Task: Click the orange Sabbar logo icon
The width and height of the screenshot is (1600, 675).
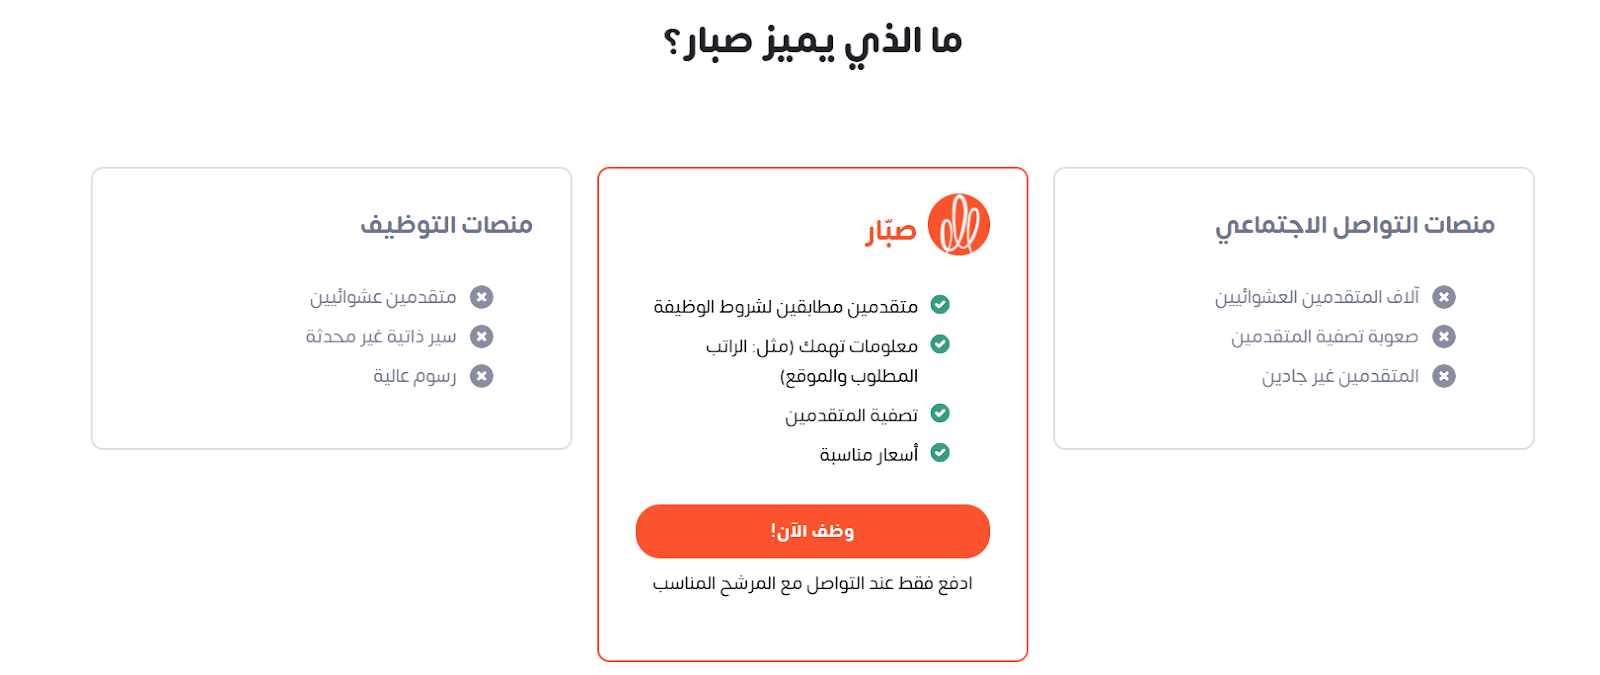Action: [x=958, y=225]
